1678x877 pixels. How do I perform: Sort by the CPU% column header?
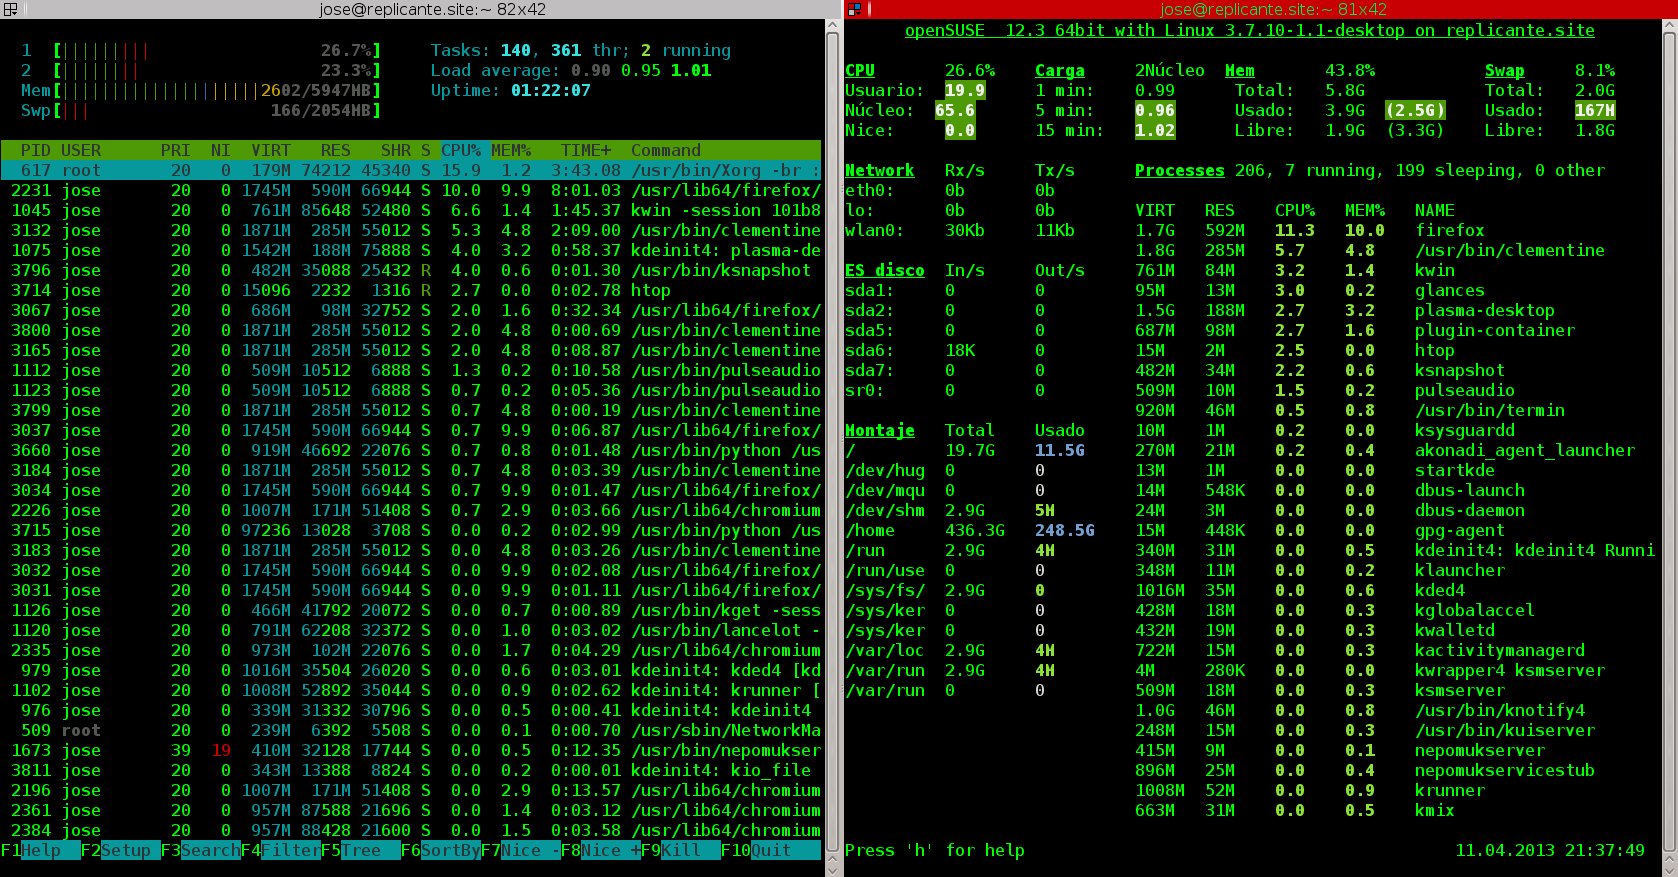(461, 150)
